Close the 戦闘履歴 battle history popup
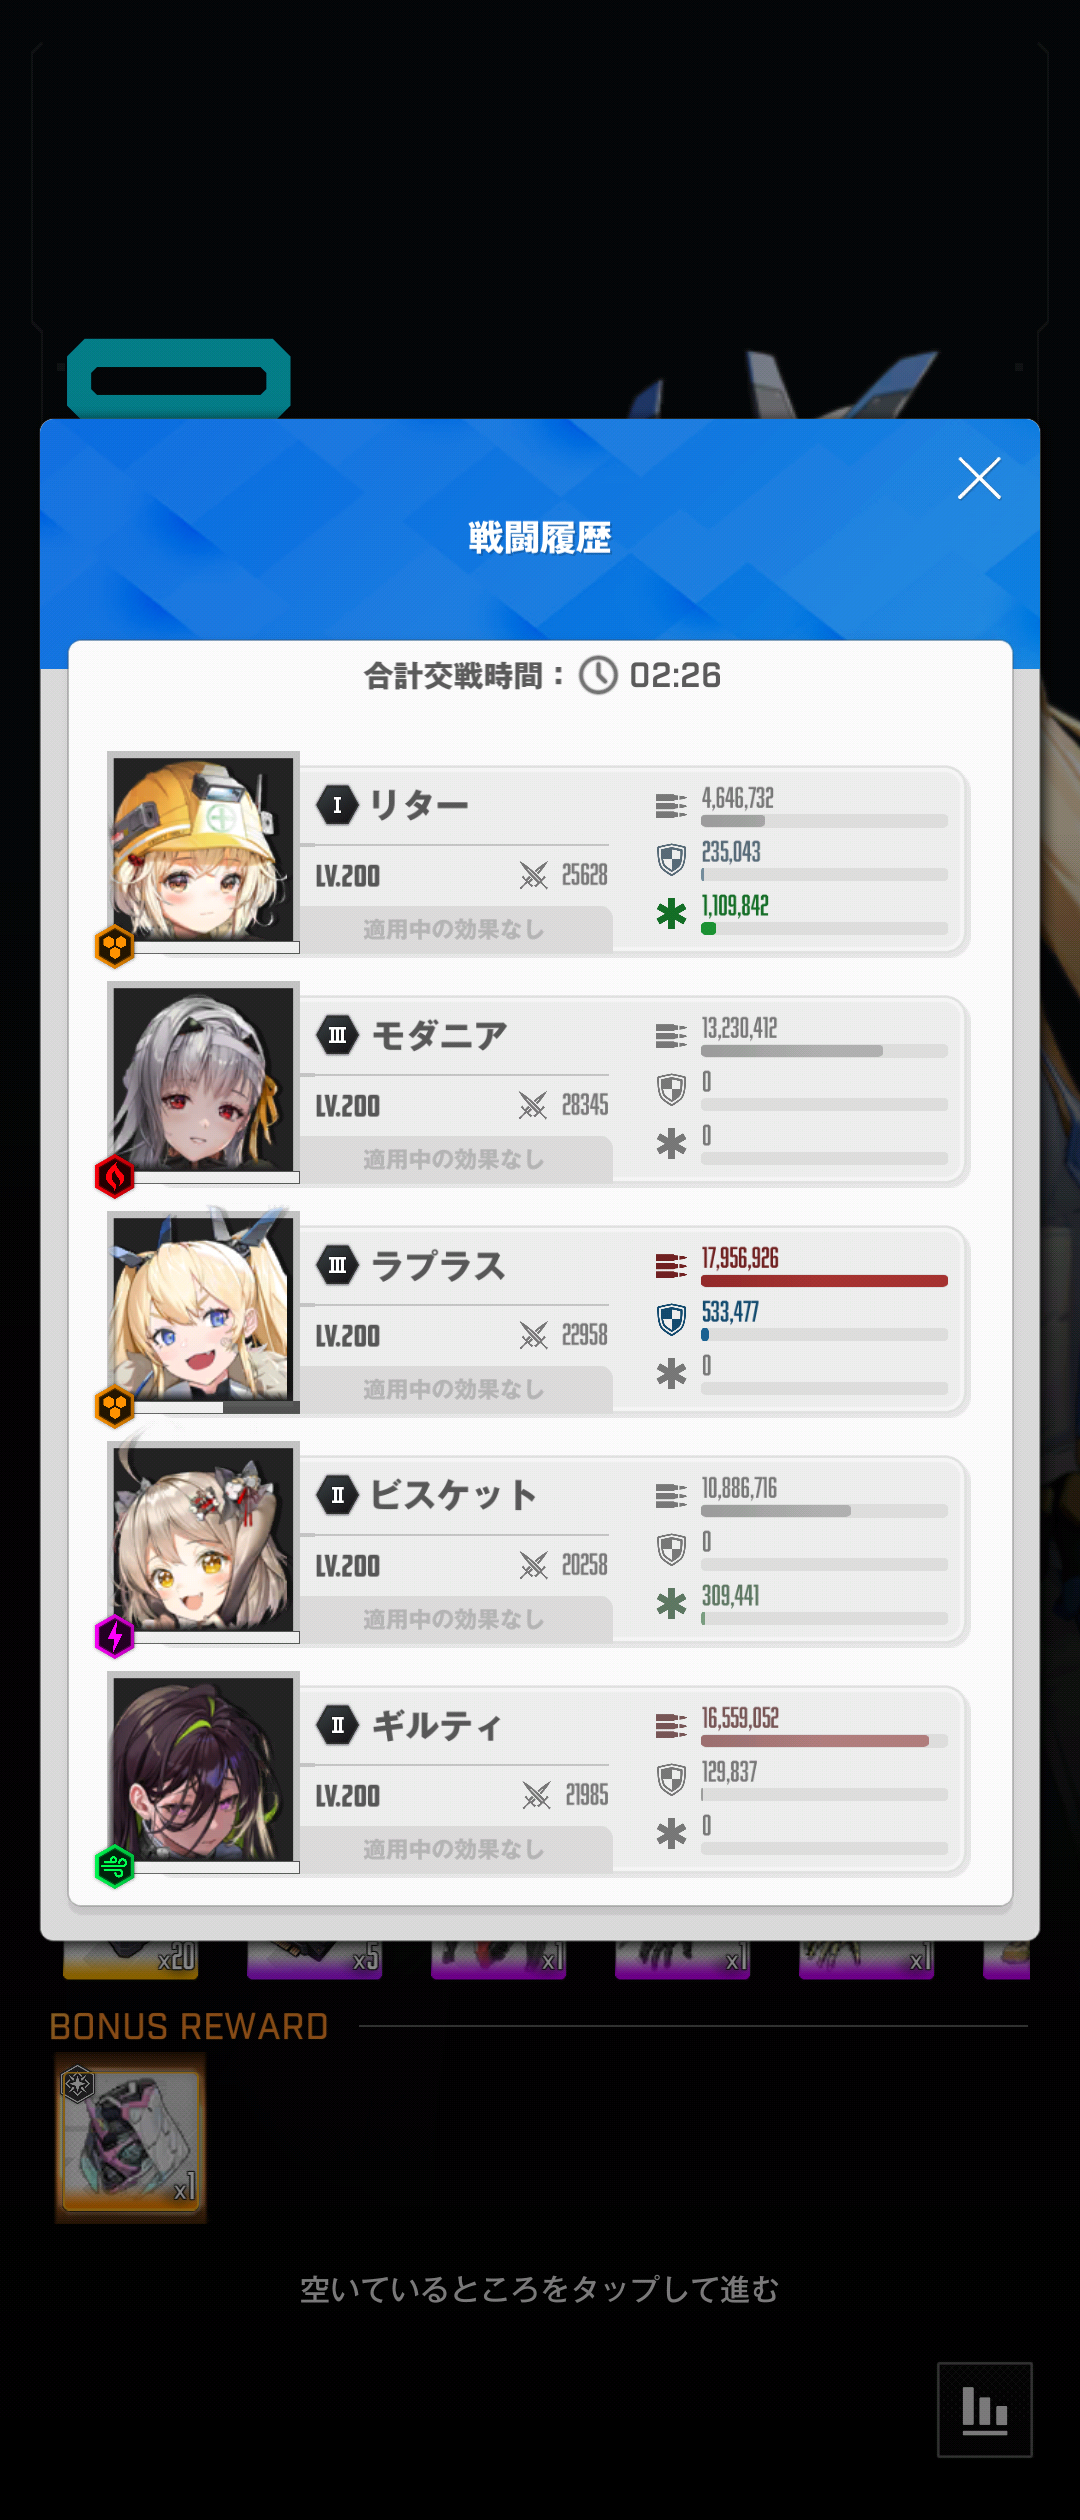Image resolution: width=1080 pixels, height=2520 pixels. (979, 478)
